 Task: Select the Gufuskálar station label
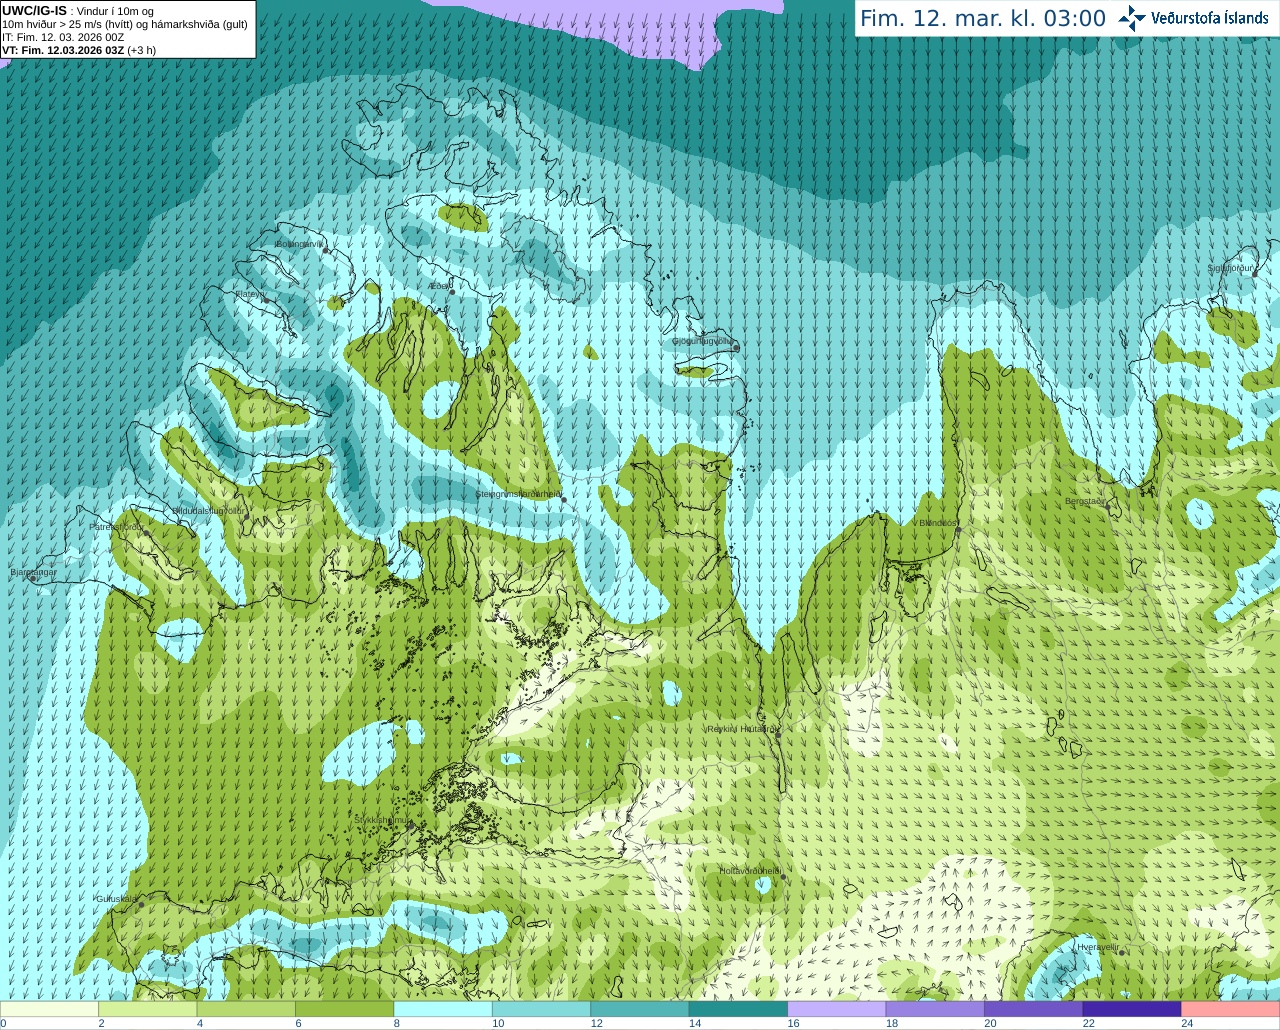click(x=116, y=899)
